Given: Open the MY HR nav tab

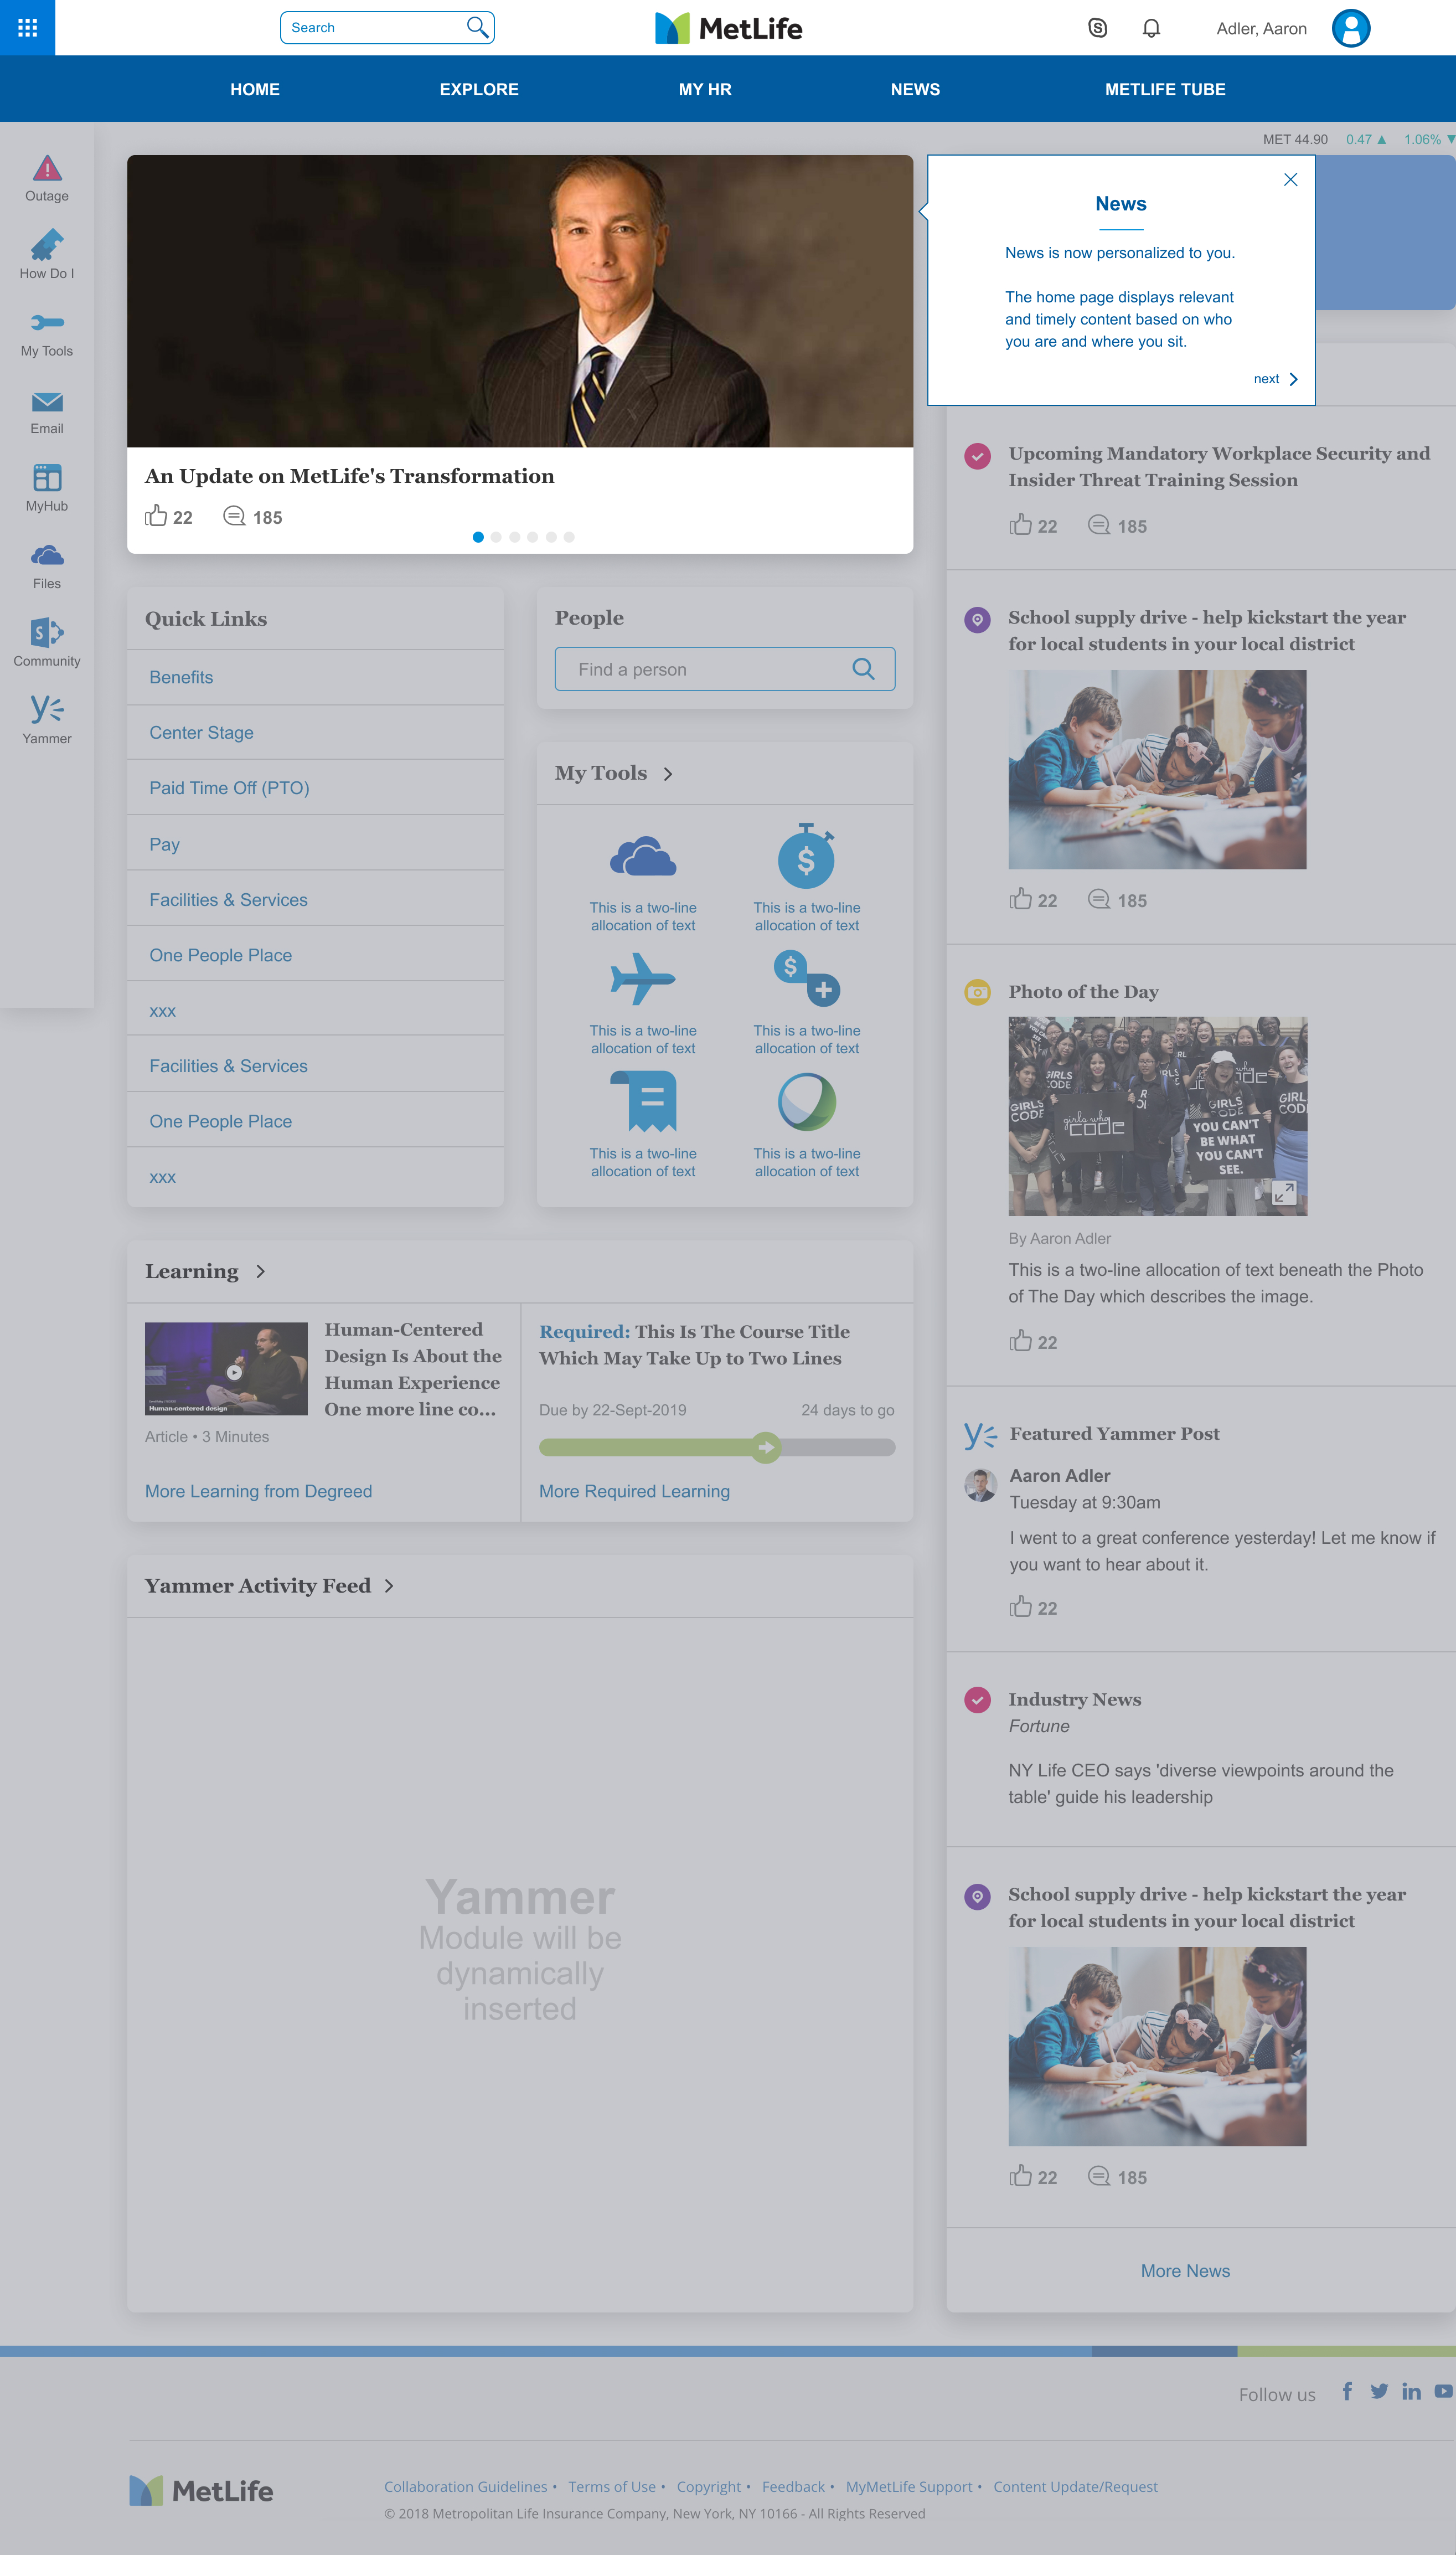Looking at the screenshot, I should (705, 89).
